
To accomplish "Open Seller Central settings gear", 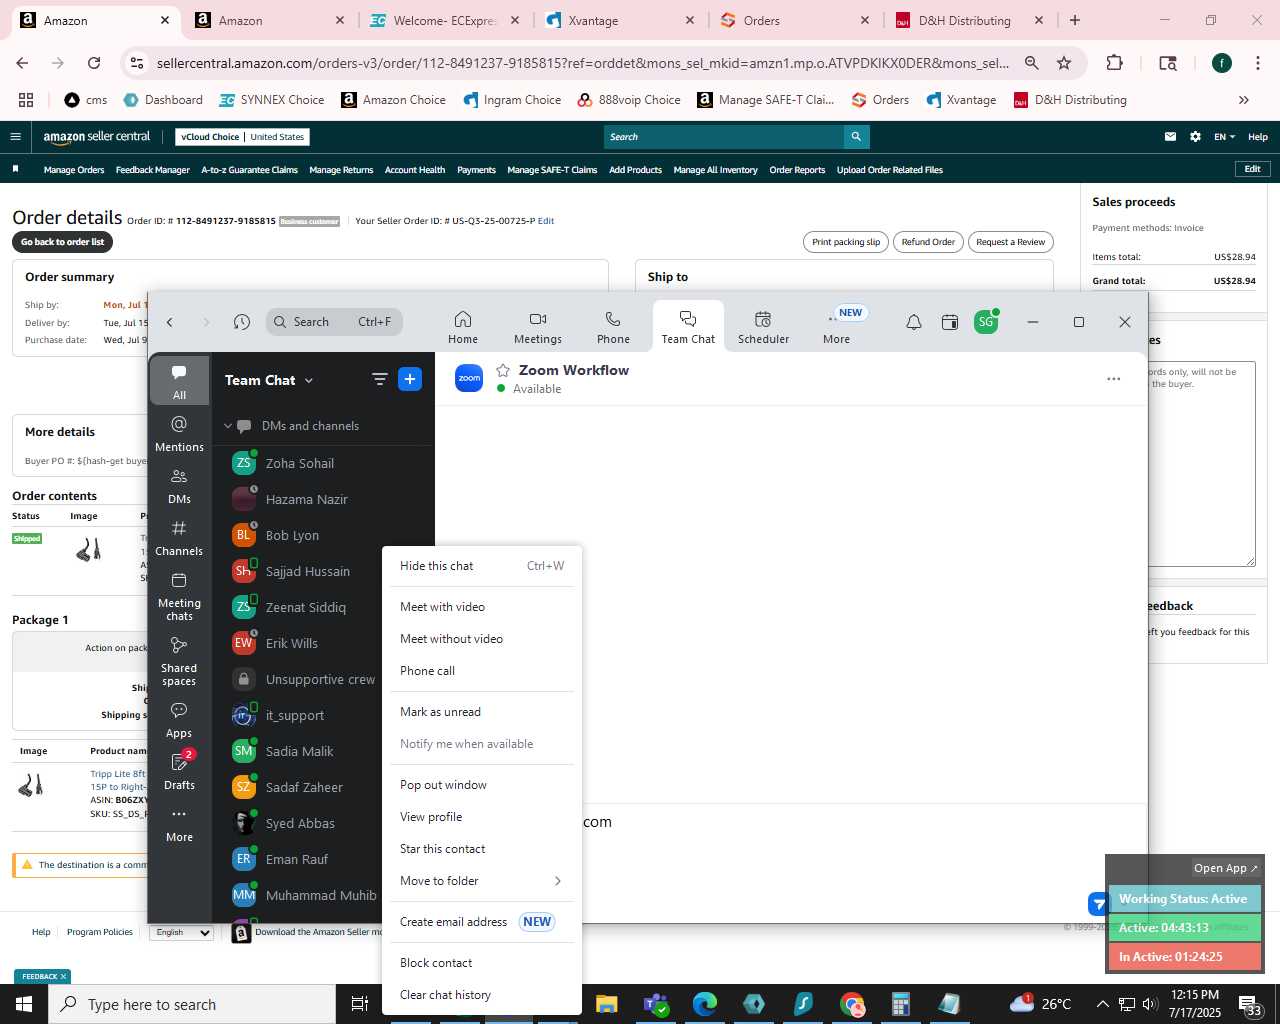I will point(1195,137).
